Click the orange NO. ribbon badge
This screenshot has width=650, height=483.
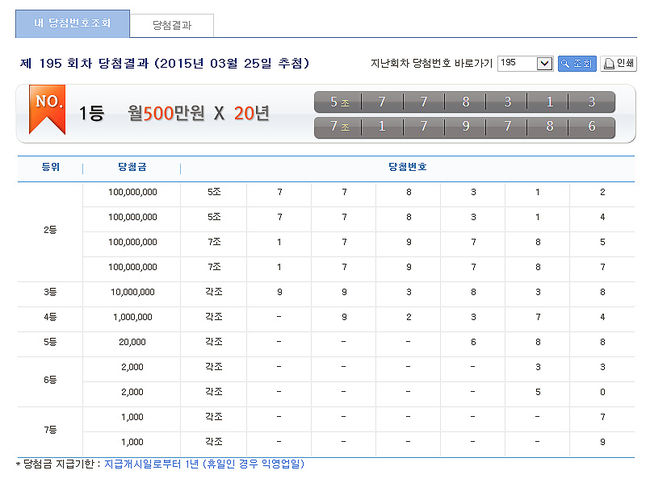click(x=50, y=110)
